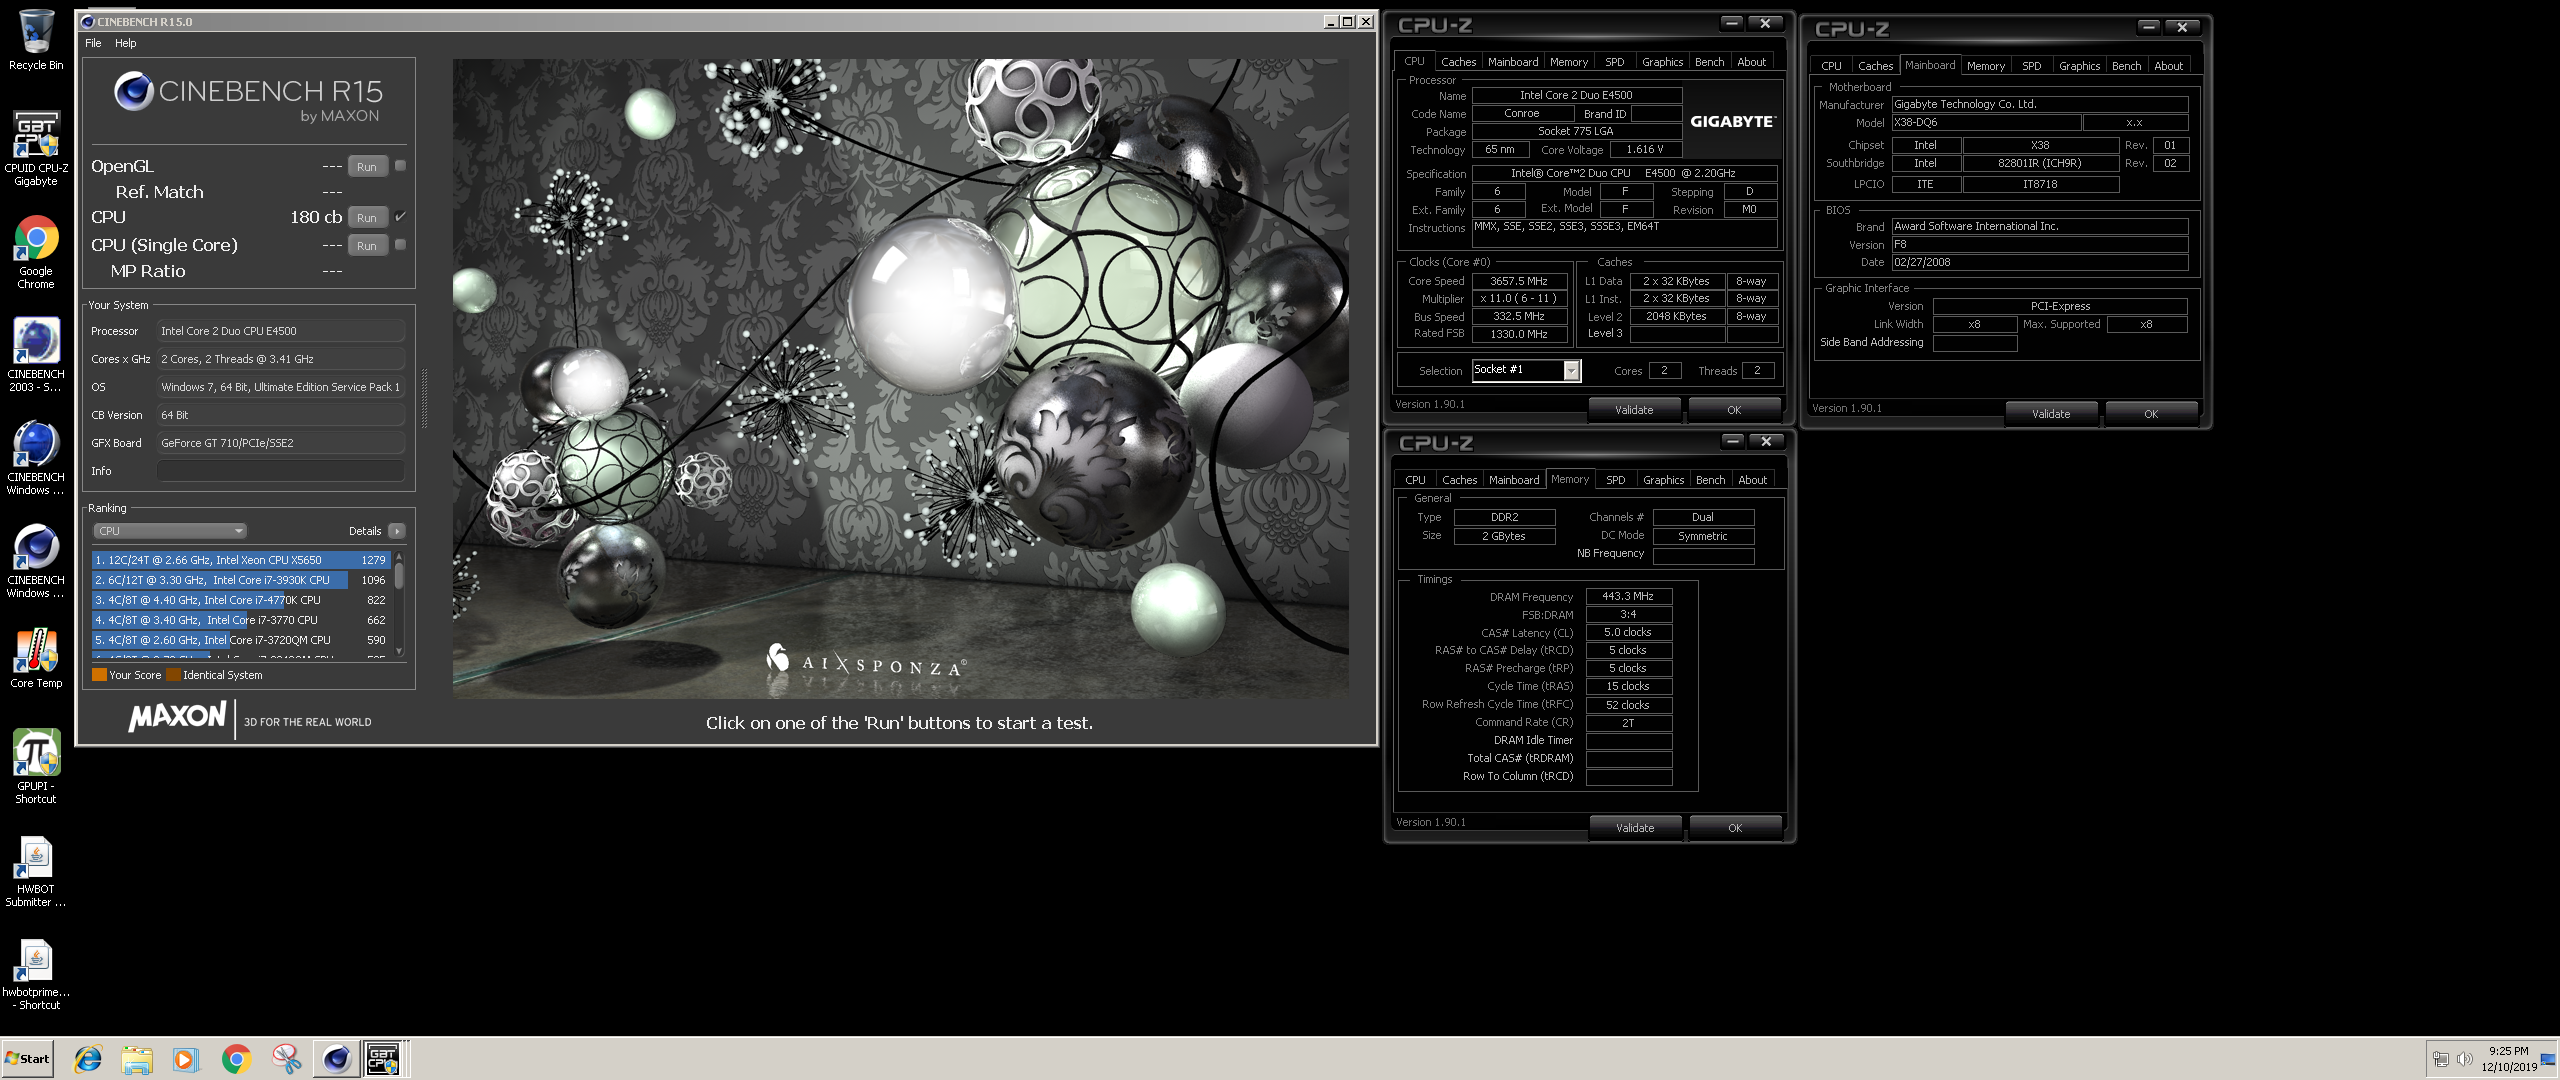
Task: Open the Recycle Bin desktop icon
Action: (36, 40)
